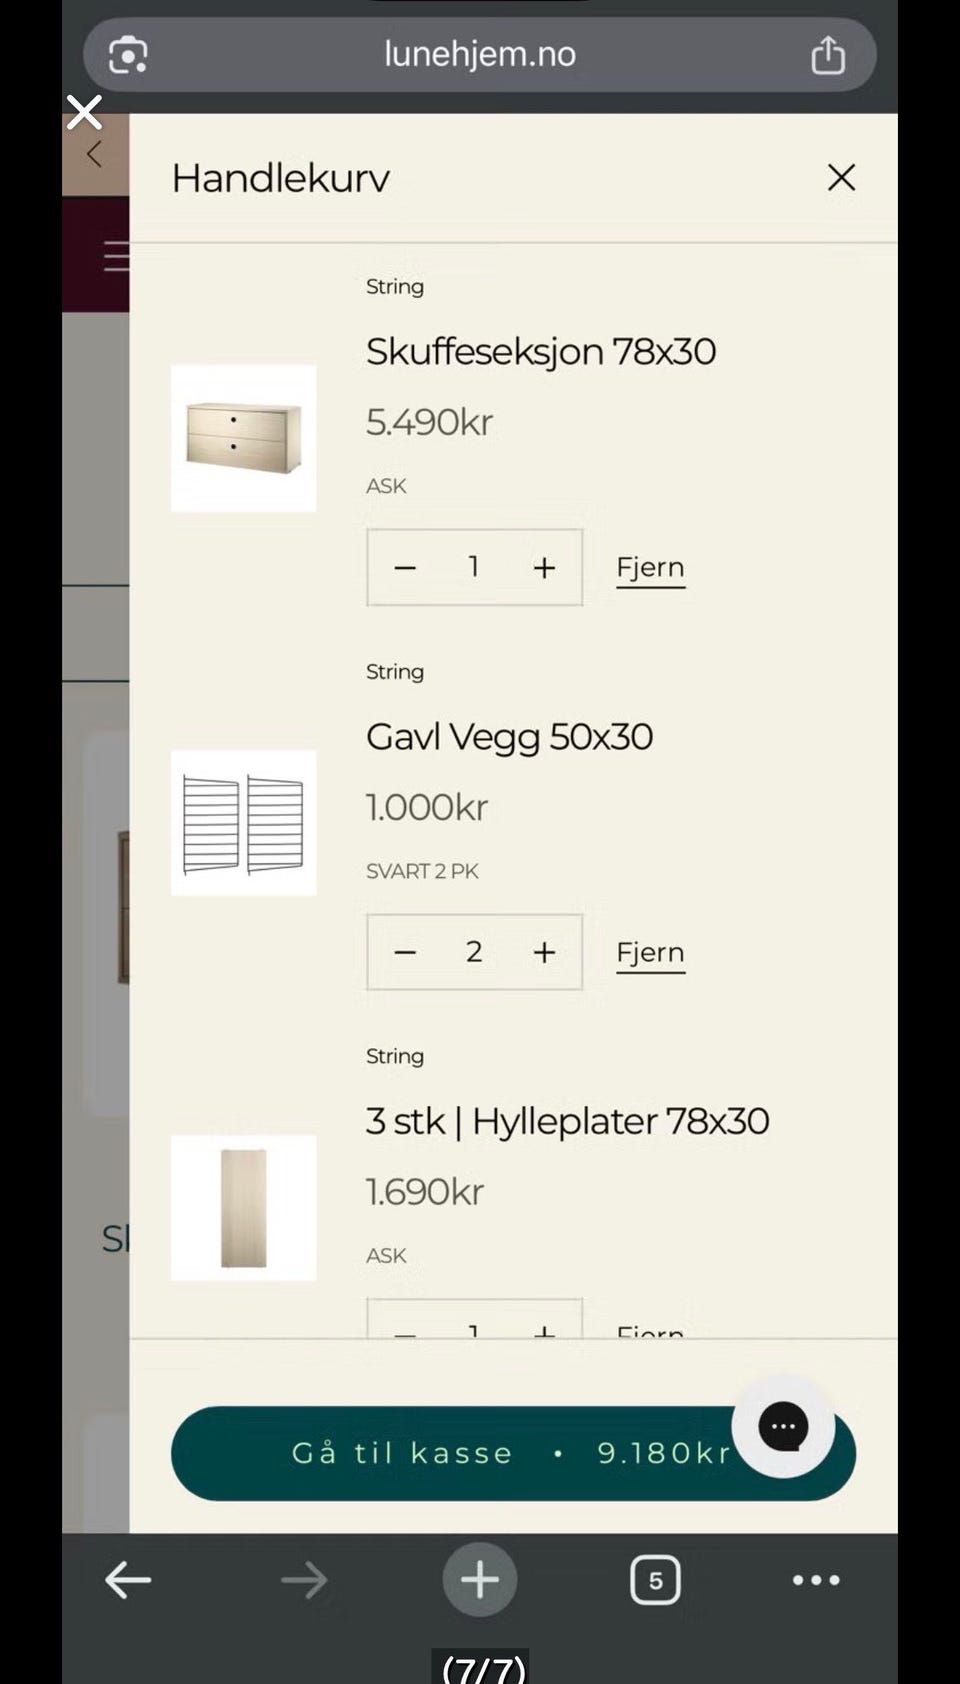Tap the browser back arrow
Image resolution: width=960 pixels, height=1684 pixels.
(x=128, y=1580)
